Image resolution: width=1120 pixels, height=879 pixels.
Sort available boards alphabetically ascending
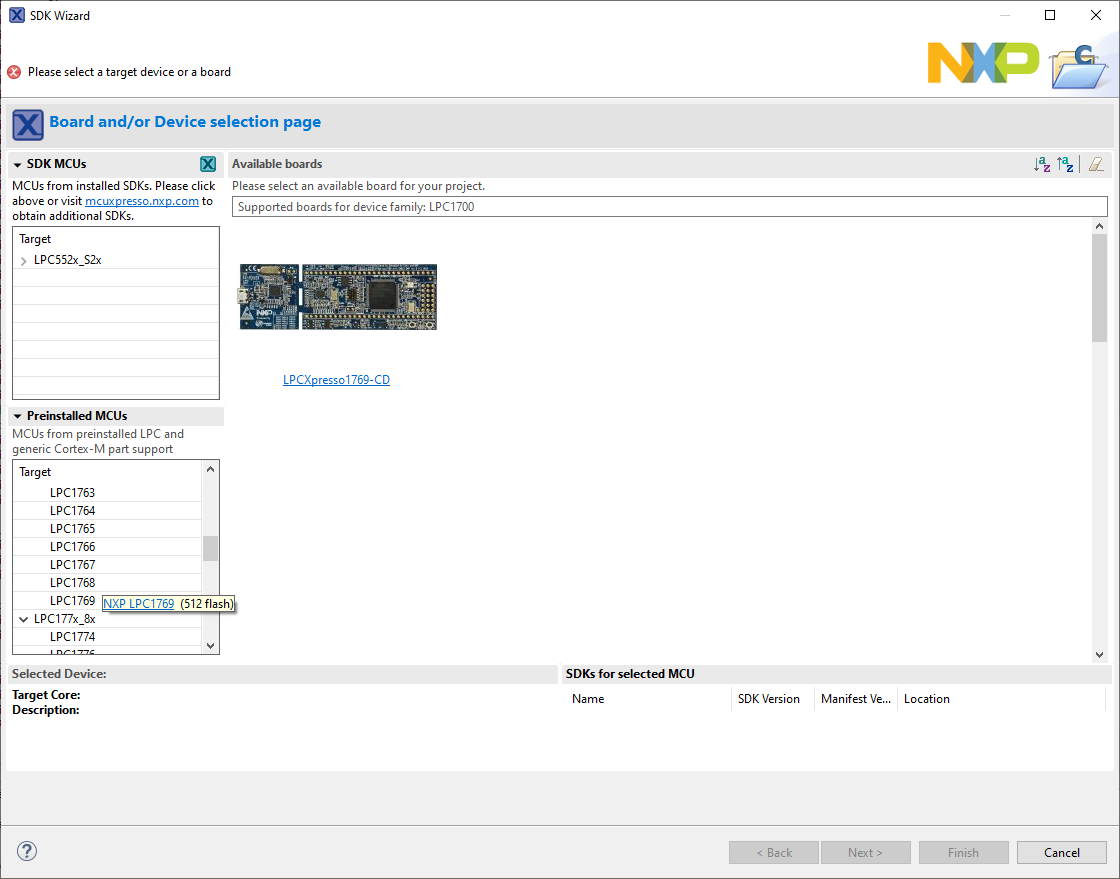[x=1042, y=164]
